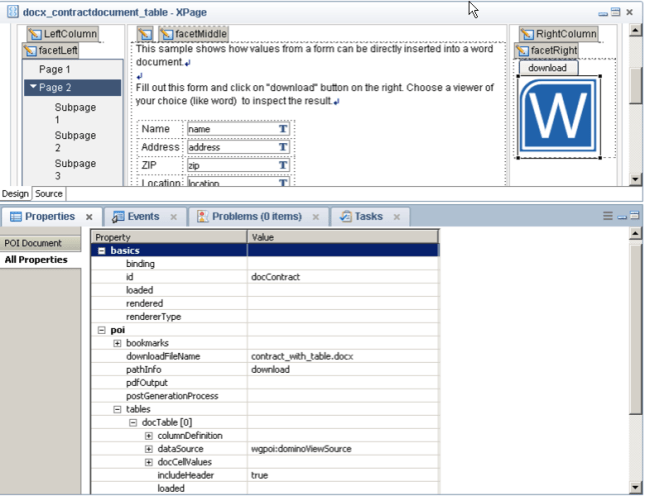
Task: Select Subpage 1 navigation entry
Action: (x=75, y=113)
